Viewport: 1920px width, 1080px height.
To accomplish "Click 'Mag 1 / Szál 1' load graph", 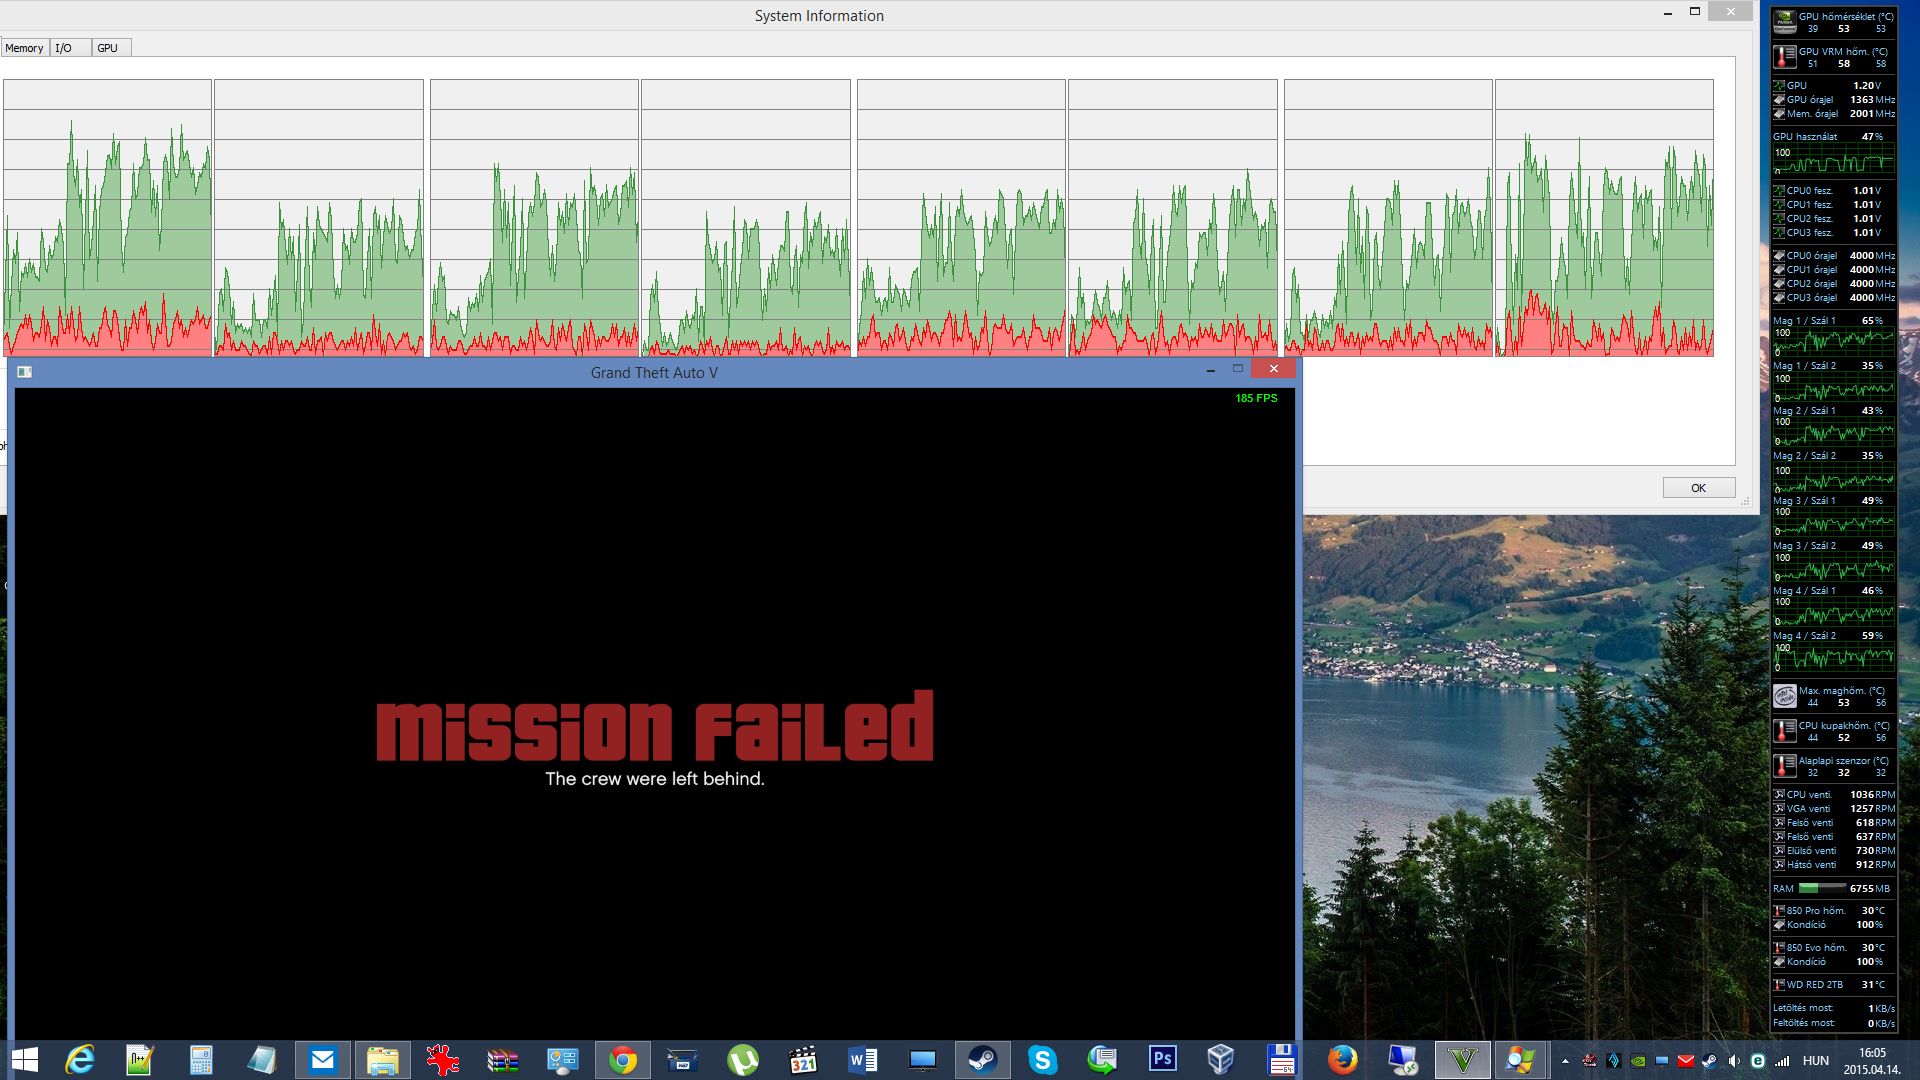I will pyautogui.click(x=1834, y=341).
